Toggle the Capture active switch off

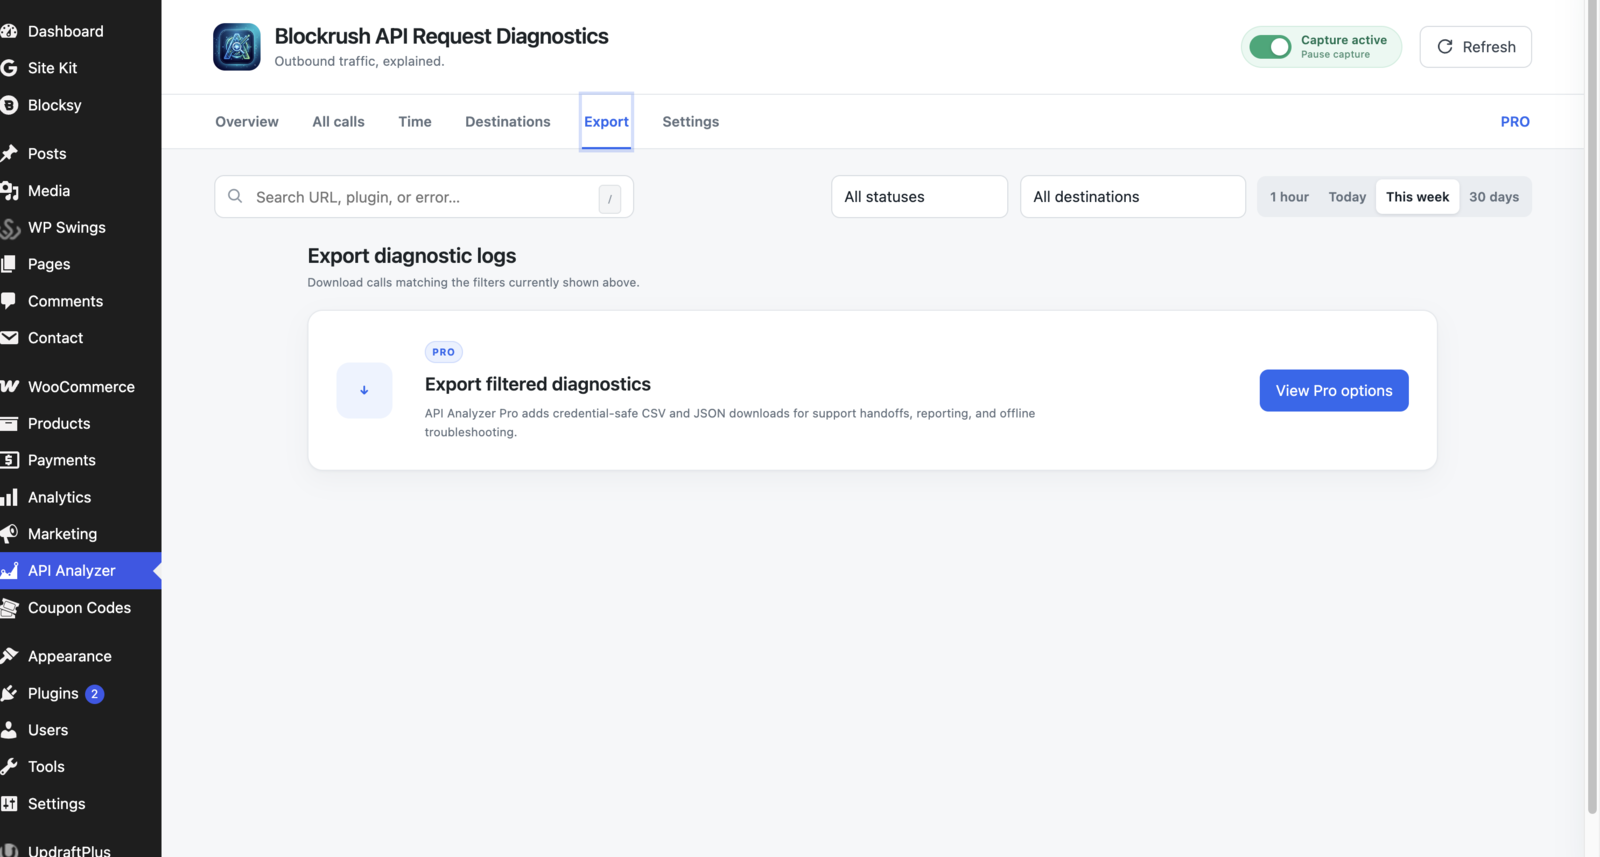[1270, 47]
